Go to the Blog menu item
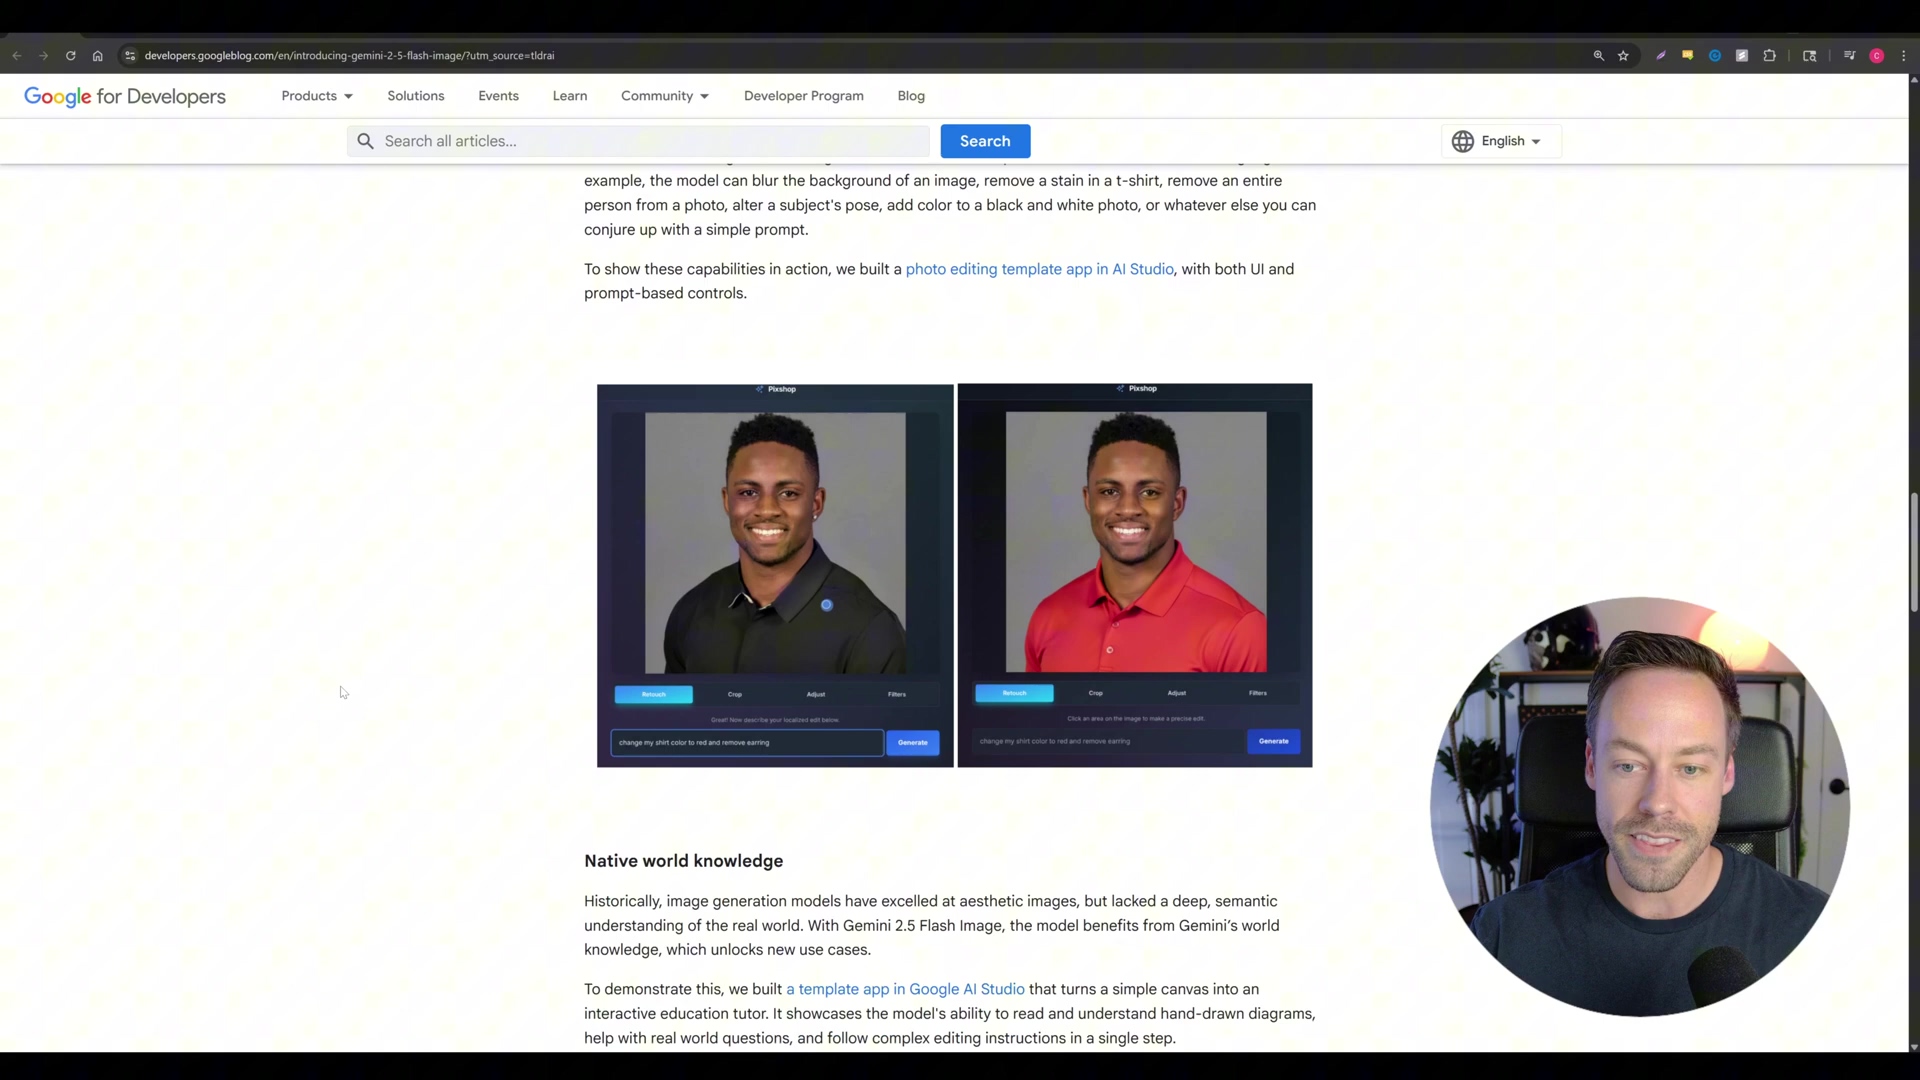The image size is (1920, 1080). (911, 96)
